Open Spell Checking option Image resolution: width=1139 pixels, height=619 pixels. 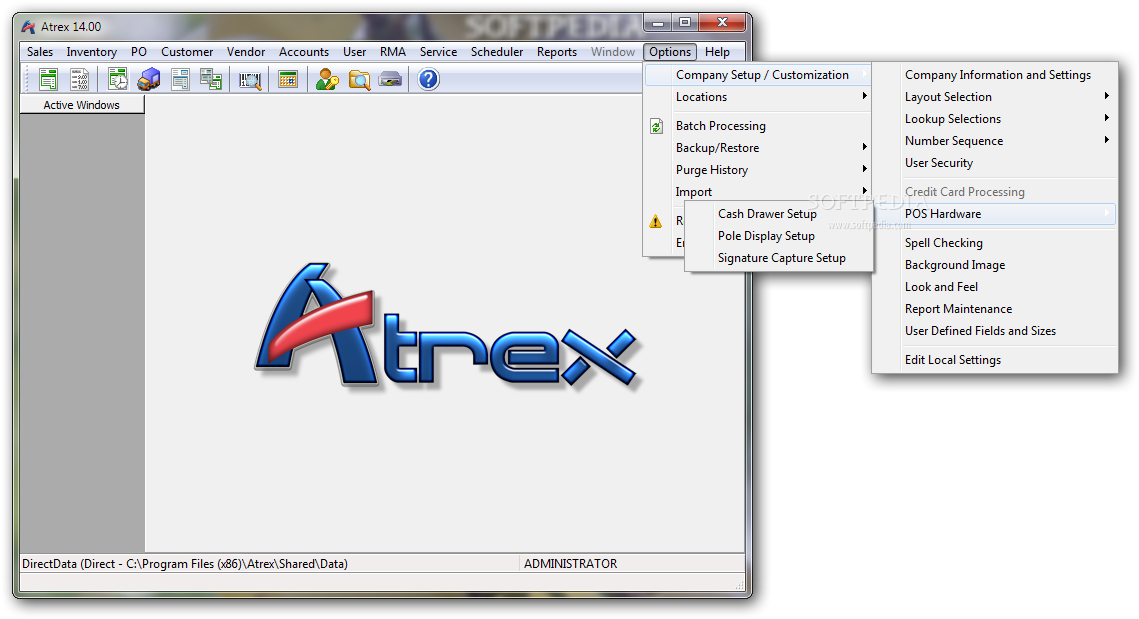pos(994,243)
